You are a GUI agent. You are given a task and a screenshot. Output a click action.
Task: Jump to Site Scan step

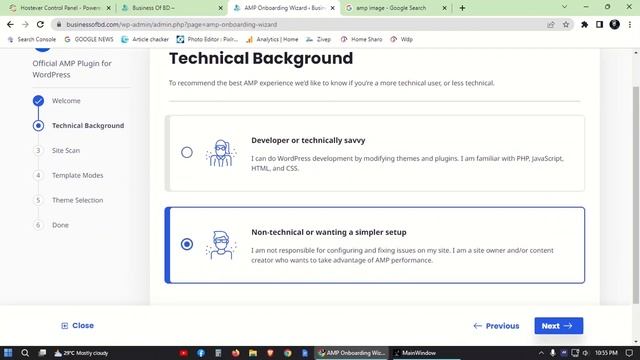coord(66,151)
